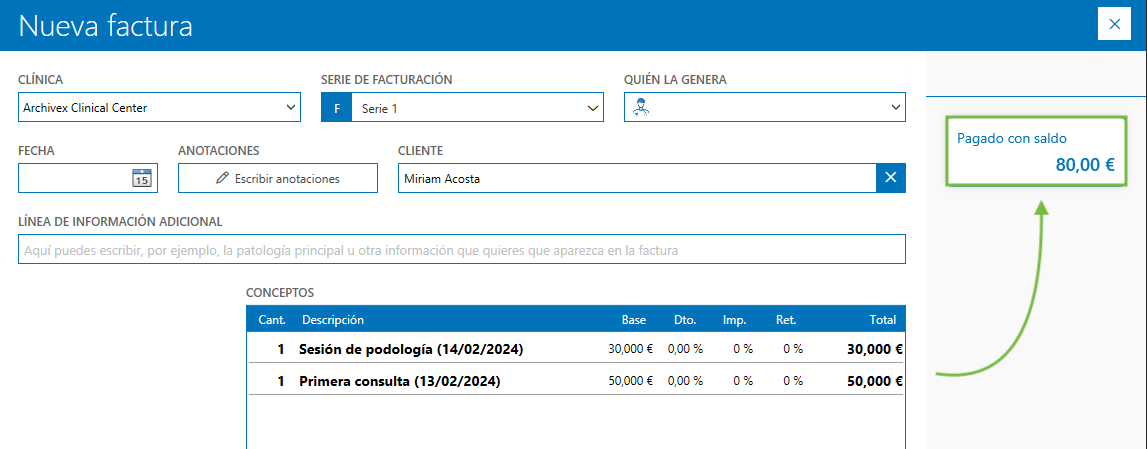The height and width of the screenshot is (449, 1147).
Task: Click the Línea de información adicional field
Action: coord(461,249)
